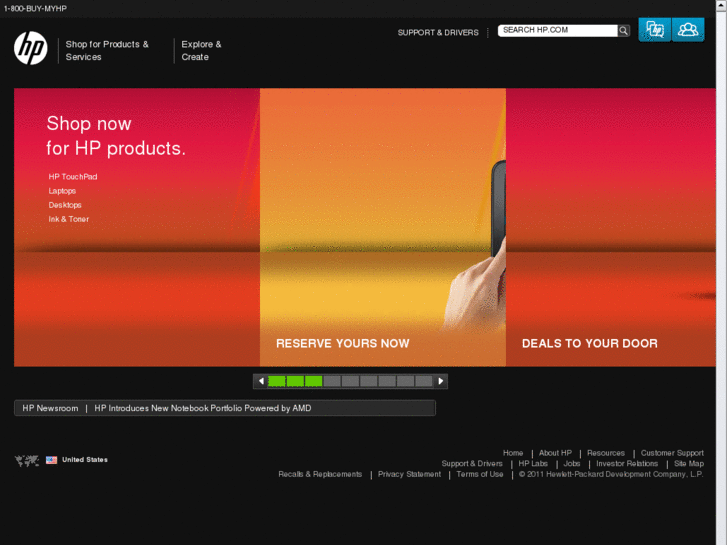Click the world map icon
727x545 pixels.
(27, 461)
